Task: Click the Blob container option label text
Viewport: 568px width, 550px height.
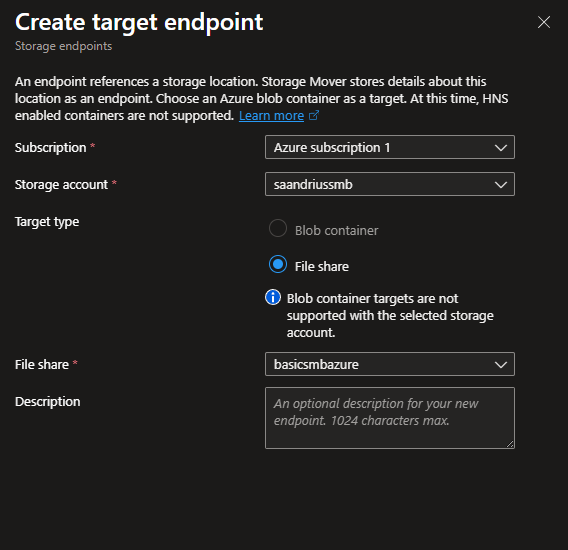Action: tap(337, 230)
